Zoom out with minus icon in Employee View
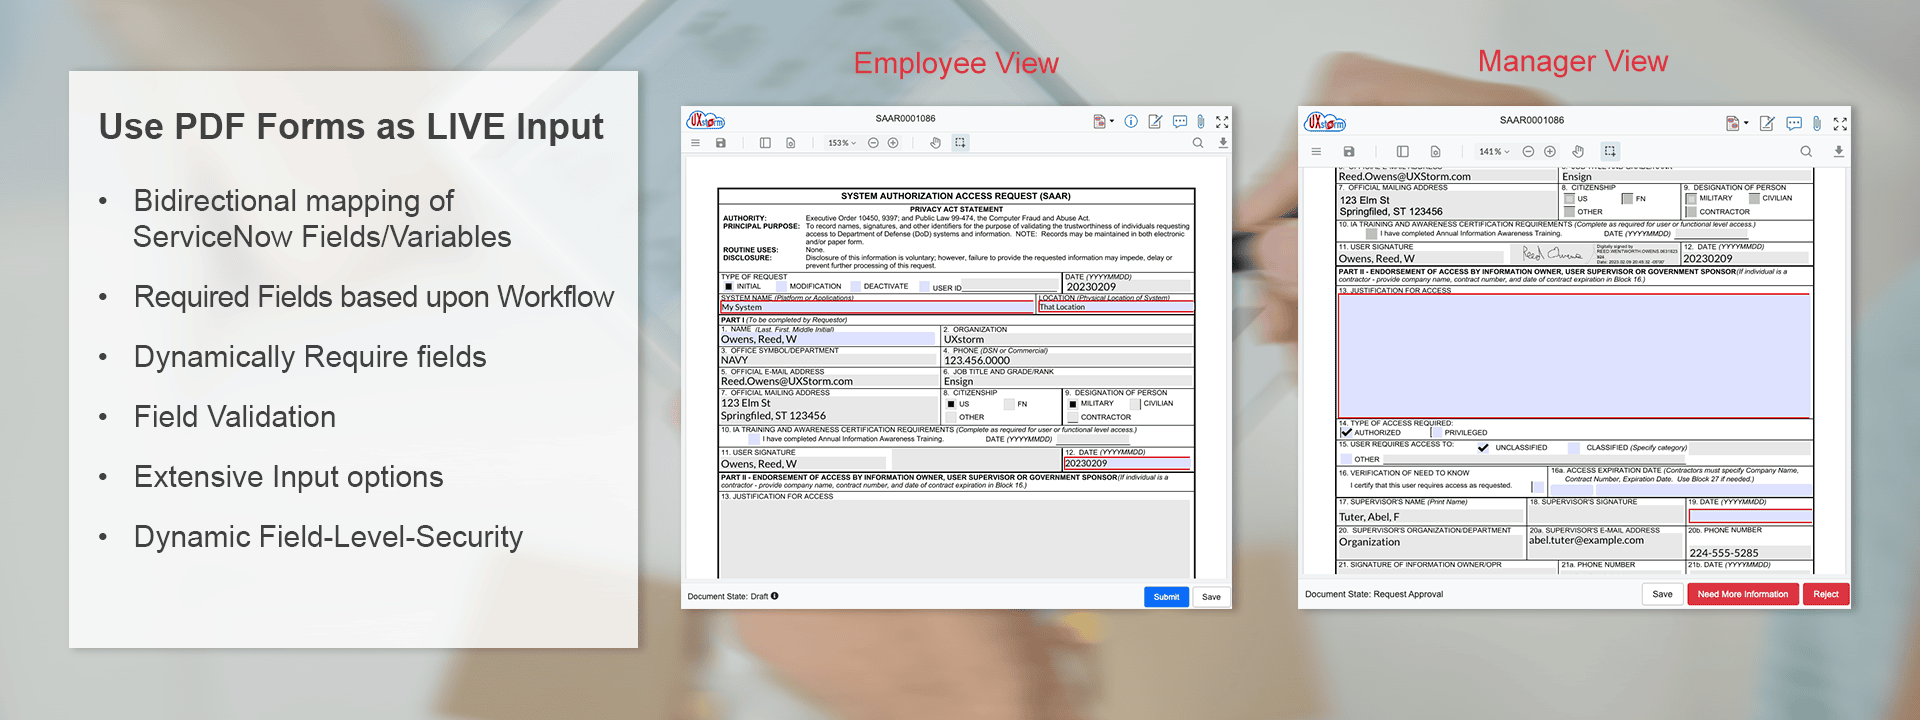Viewport: 1920px width, 720px height. (x=873, y=143)
